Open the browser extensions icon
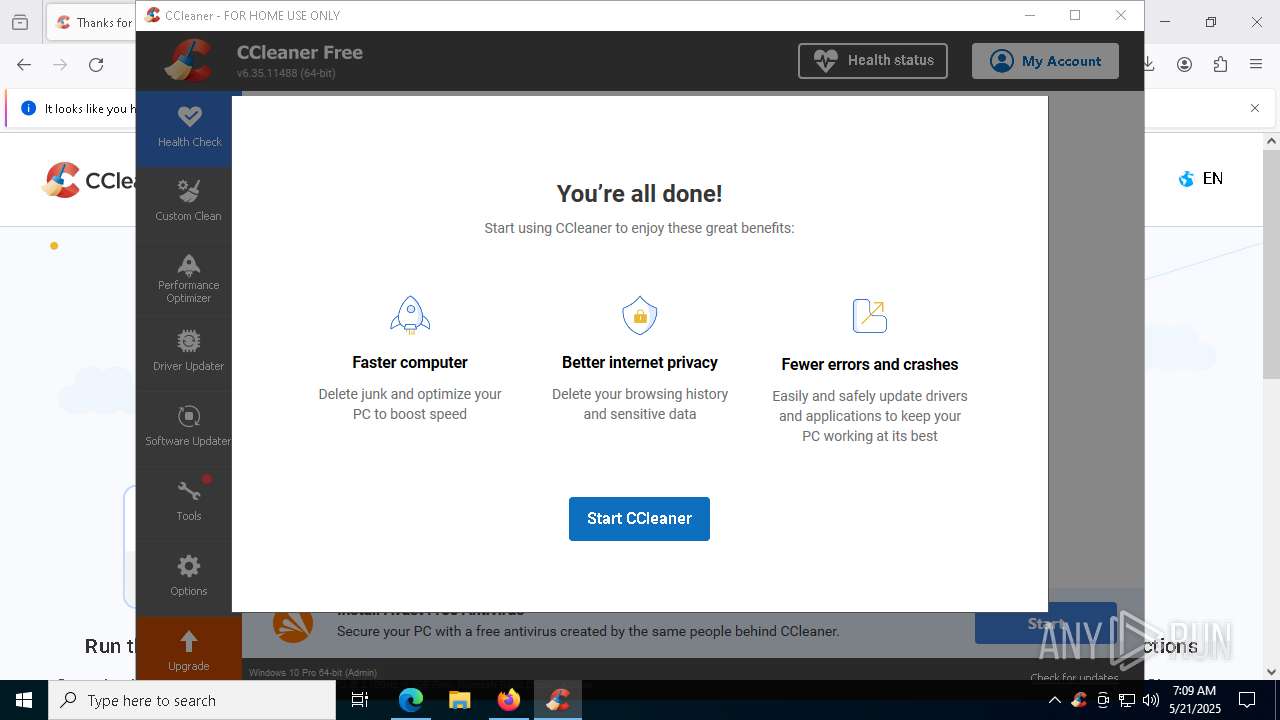 (1220, 65)
